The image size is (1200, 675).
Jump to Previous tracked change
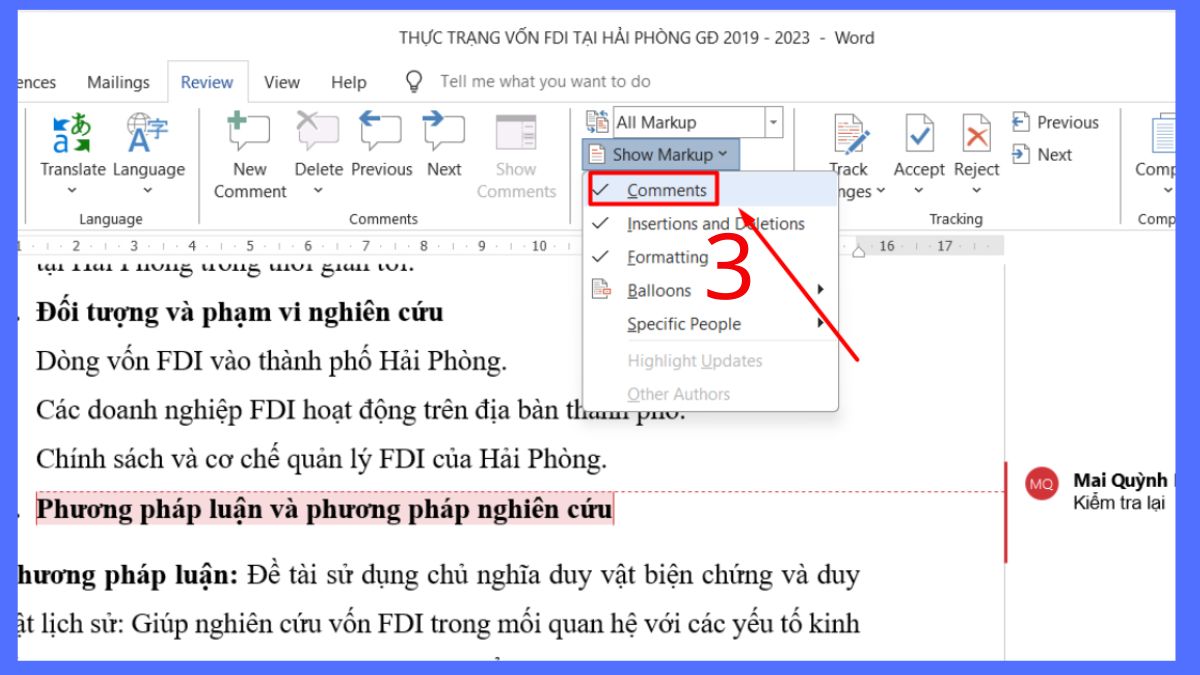click(x=1056, y=122)
